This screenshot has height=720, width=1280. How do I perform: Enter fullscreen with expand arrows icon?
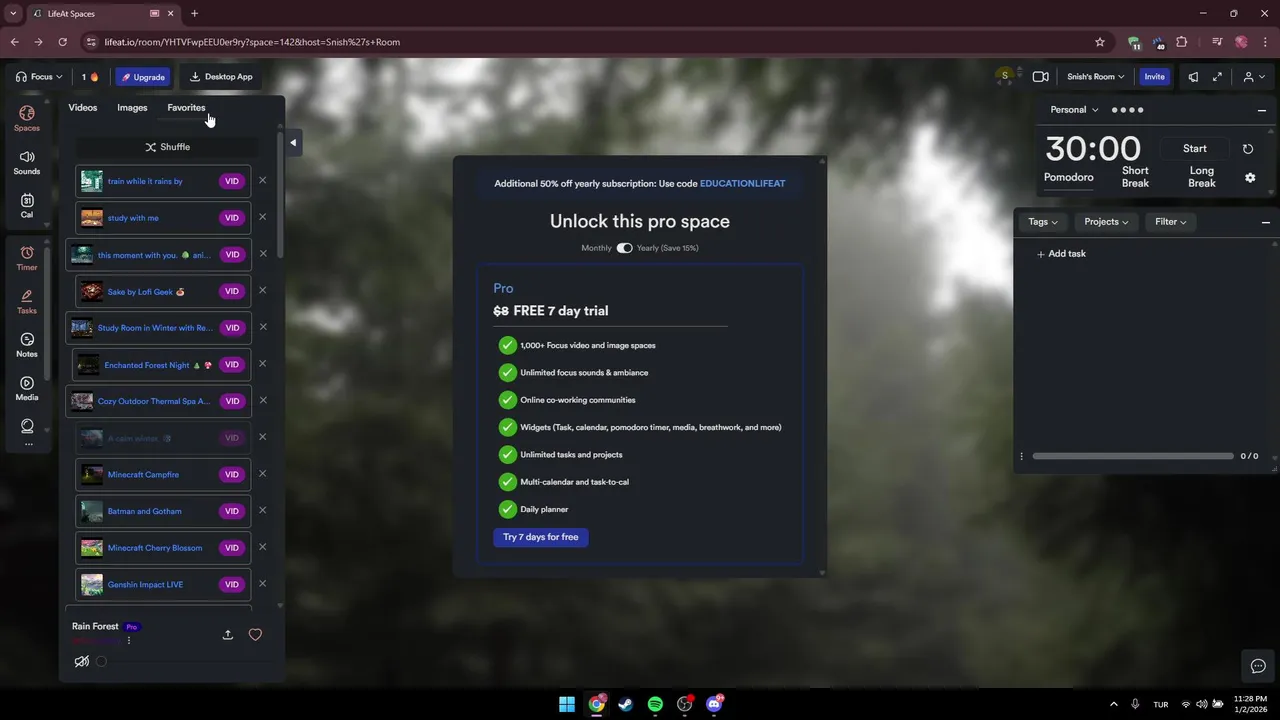pyautogui.click(x=1217, y=77)
